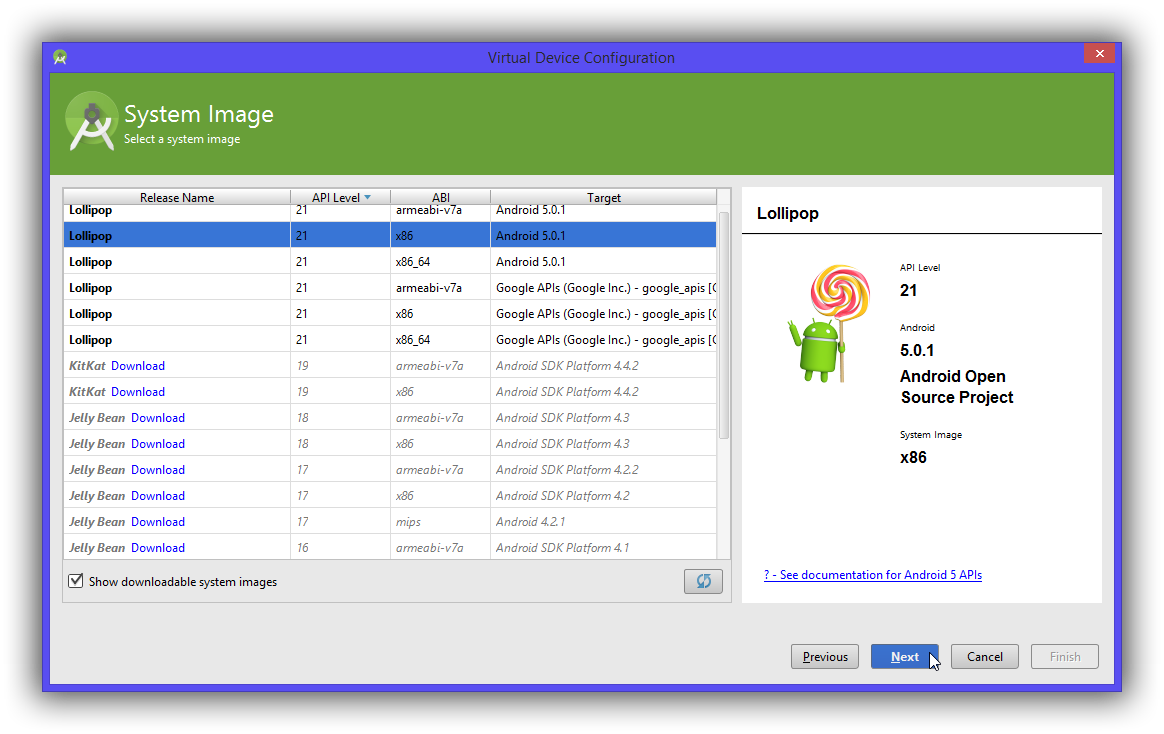Select Lollipop x86_64 Google APIs row
The image size is (1164, 734).
point(390,339)
